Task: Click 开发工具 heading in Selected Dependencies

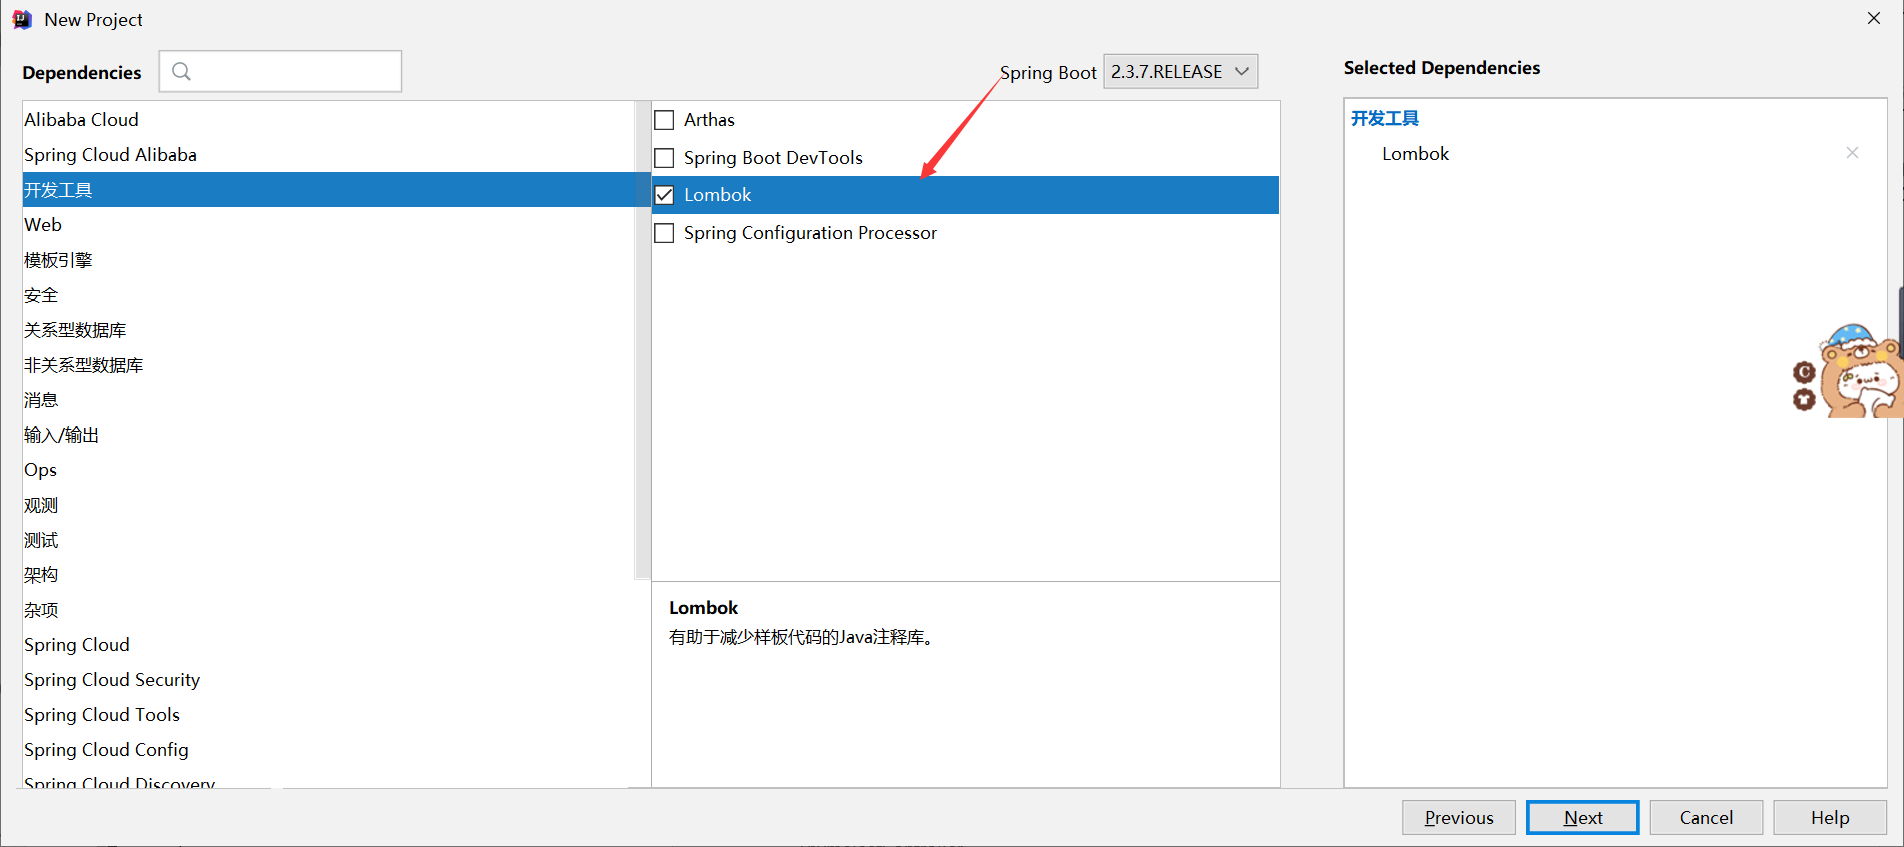Action: (x=1385, y=118)
